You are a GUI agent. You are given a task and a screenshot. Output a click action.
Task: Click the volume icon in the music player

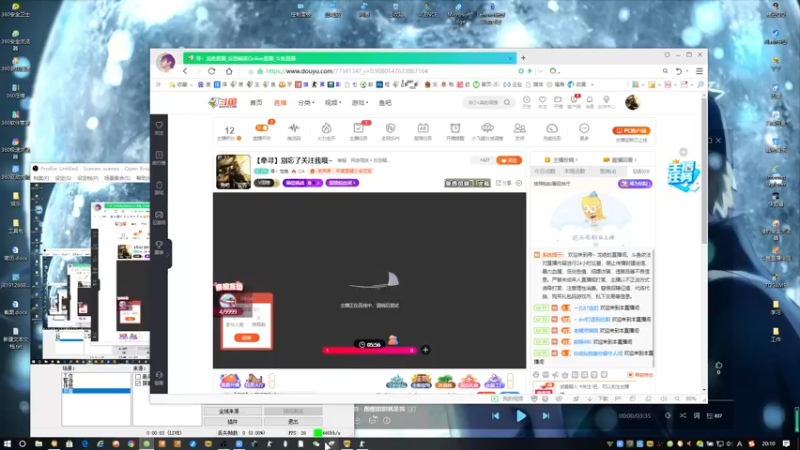668,415
